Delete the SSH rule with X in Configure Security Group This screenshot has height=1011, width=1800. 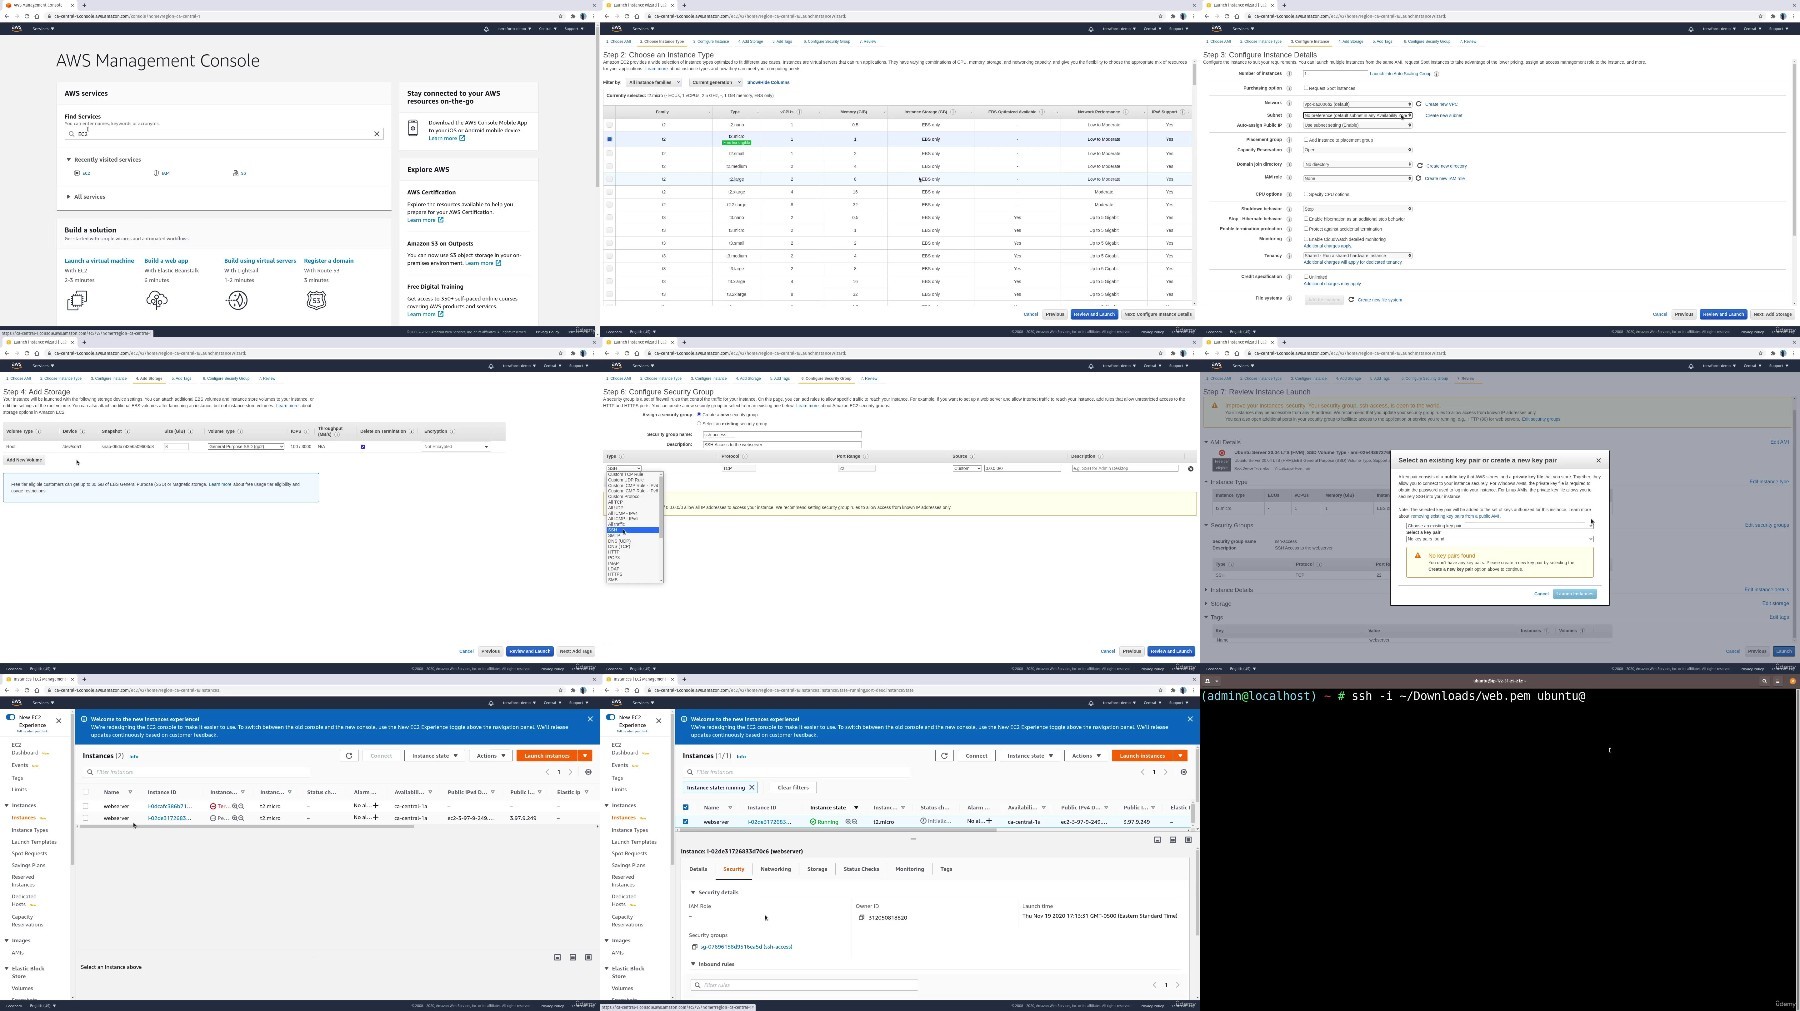[1190, 468]
